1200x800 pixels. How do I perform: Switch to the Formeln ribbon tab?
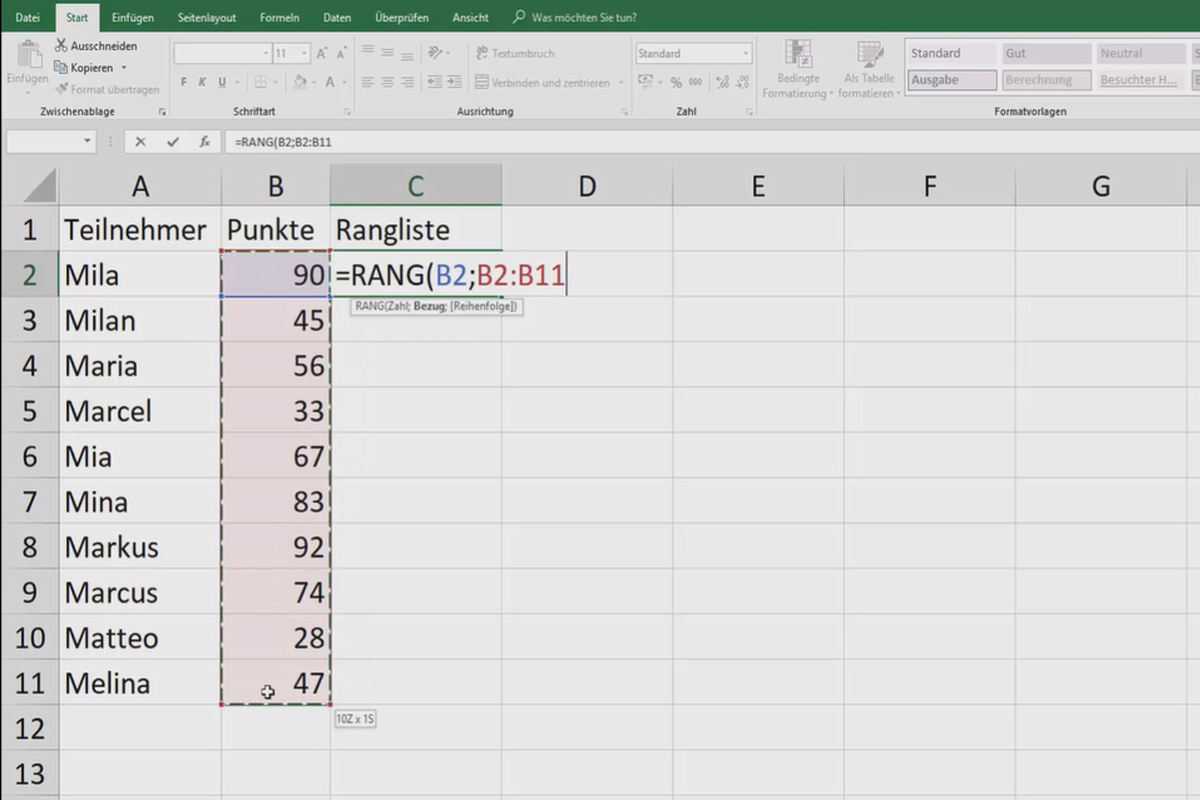pos(280,16)
